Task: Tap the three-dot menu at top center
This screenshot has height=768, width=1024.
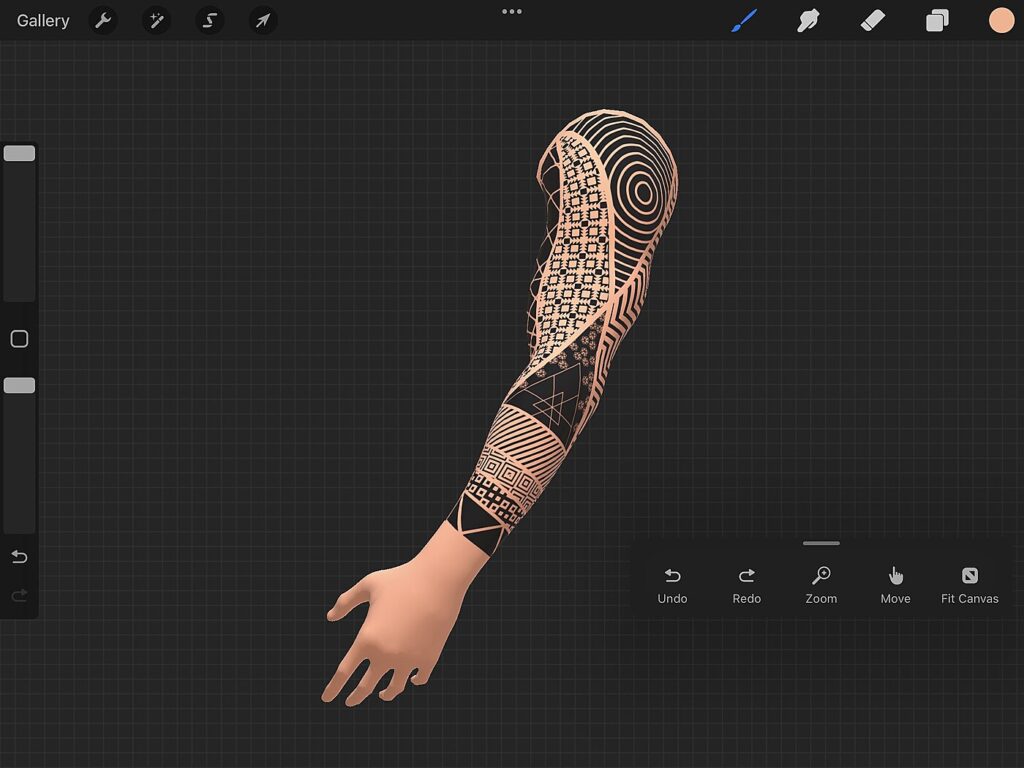Action: click(x=512, y=12)
